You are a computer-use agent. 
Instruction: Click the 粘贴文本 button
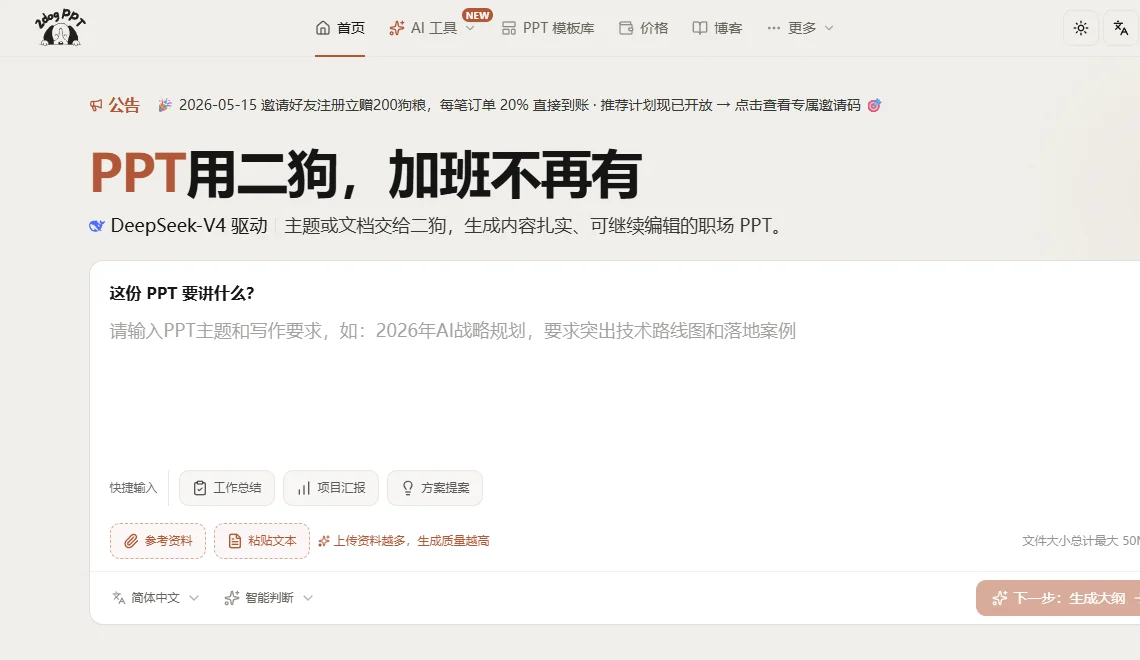262,541
